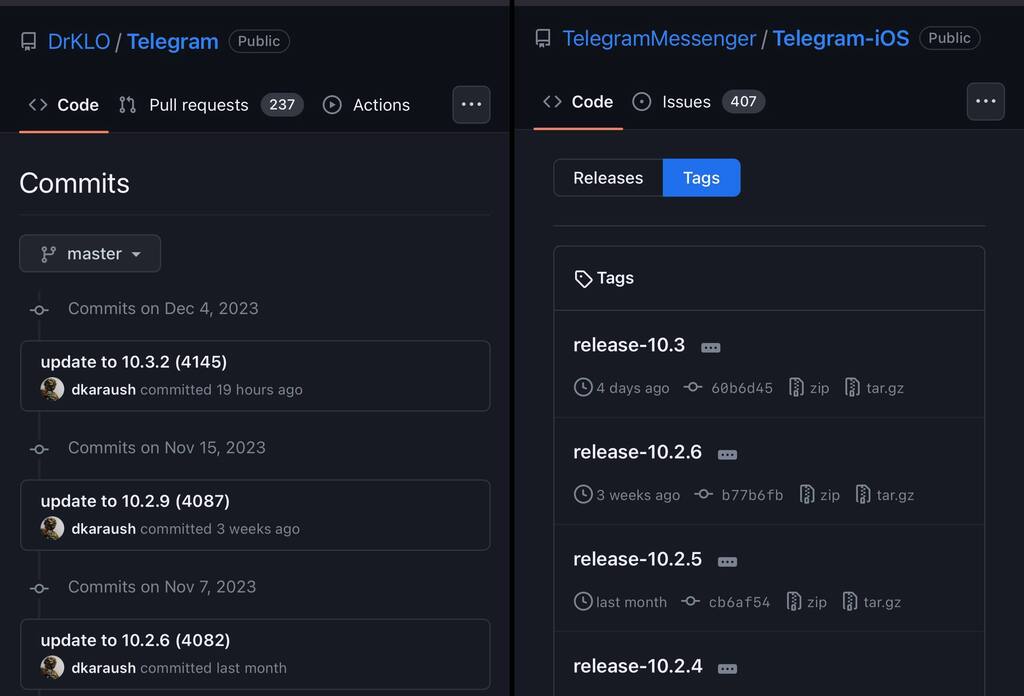
Task: Open the release-10.2.6 tag
Action: click(637, 452)
